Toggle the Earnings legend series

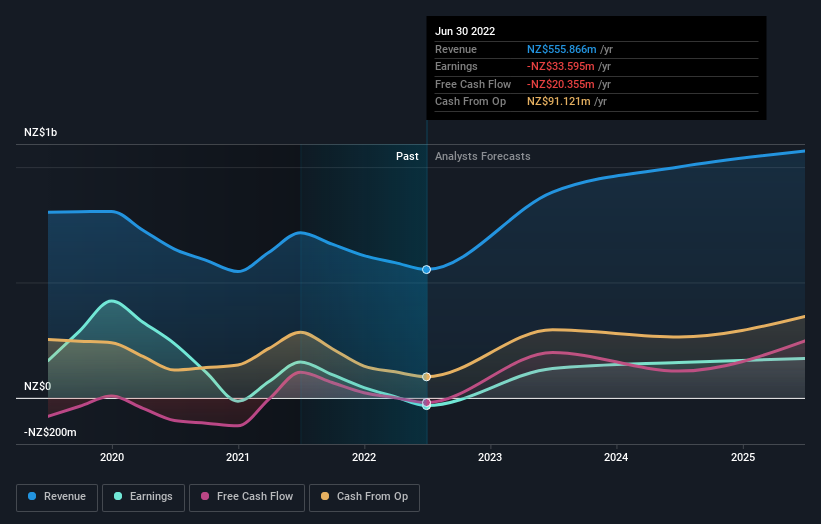coord(143,497)
